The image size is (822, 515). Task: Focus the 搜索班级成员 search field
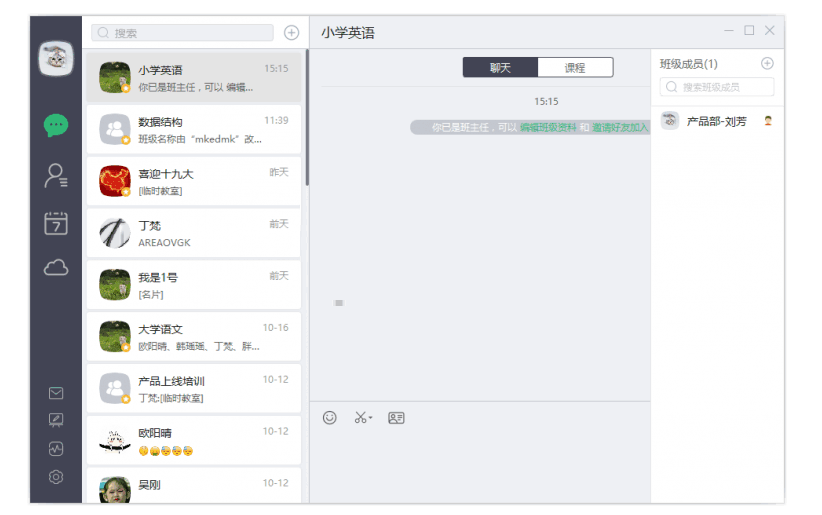[717, 87]
